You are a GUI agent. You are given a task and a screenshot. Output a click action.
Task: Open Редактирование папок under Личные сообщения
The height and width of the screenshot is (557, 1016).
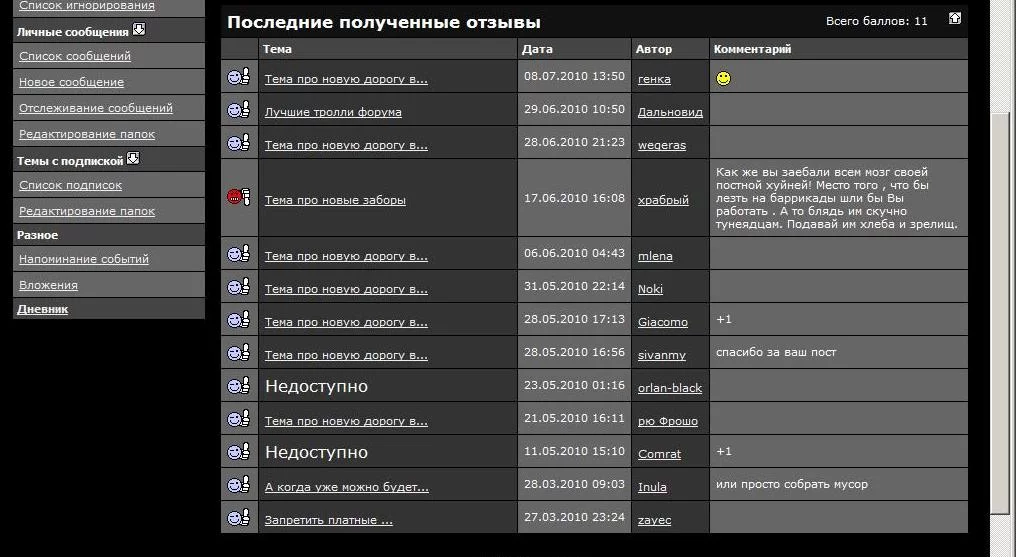(x=87, y=134)
